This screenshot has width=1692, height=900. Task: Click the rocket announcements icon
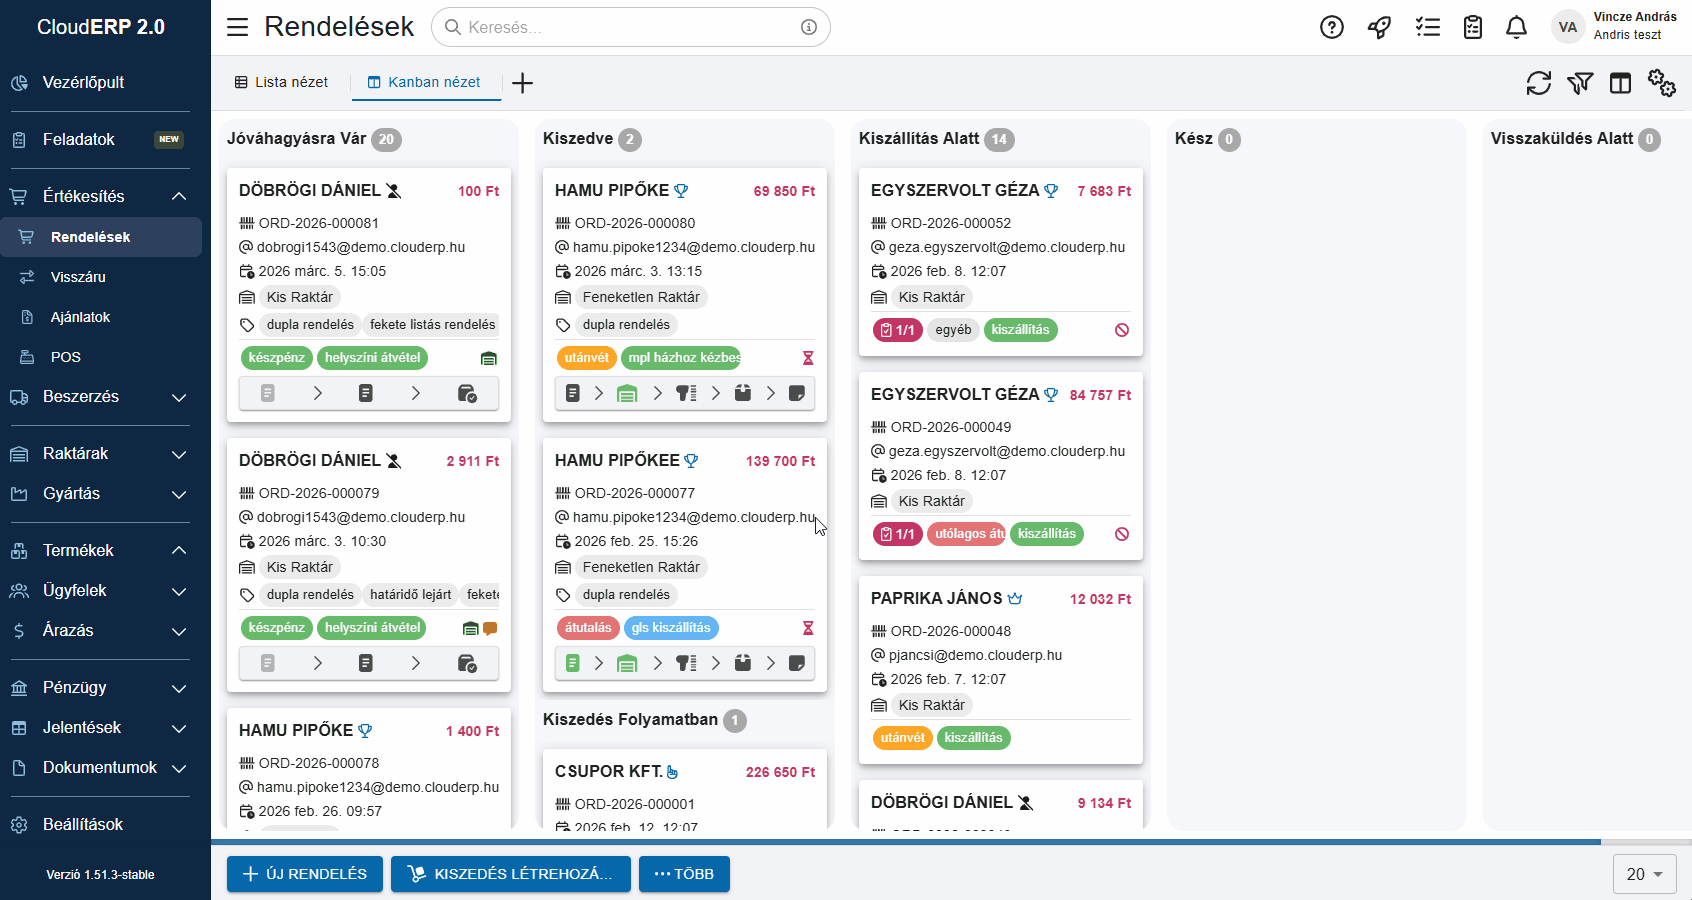tap(1379, 27)
